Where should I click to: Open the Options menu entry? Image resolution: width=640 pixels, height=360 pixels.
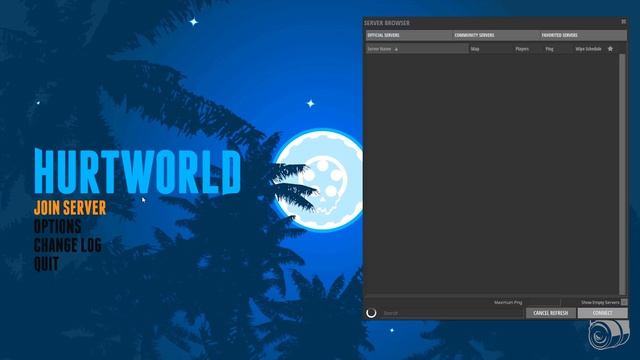58,227
